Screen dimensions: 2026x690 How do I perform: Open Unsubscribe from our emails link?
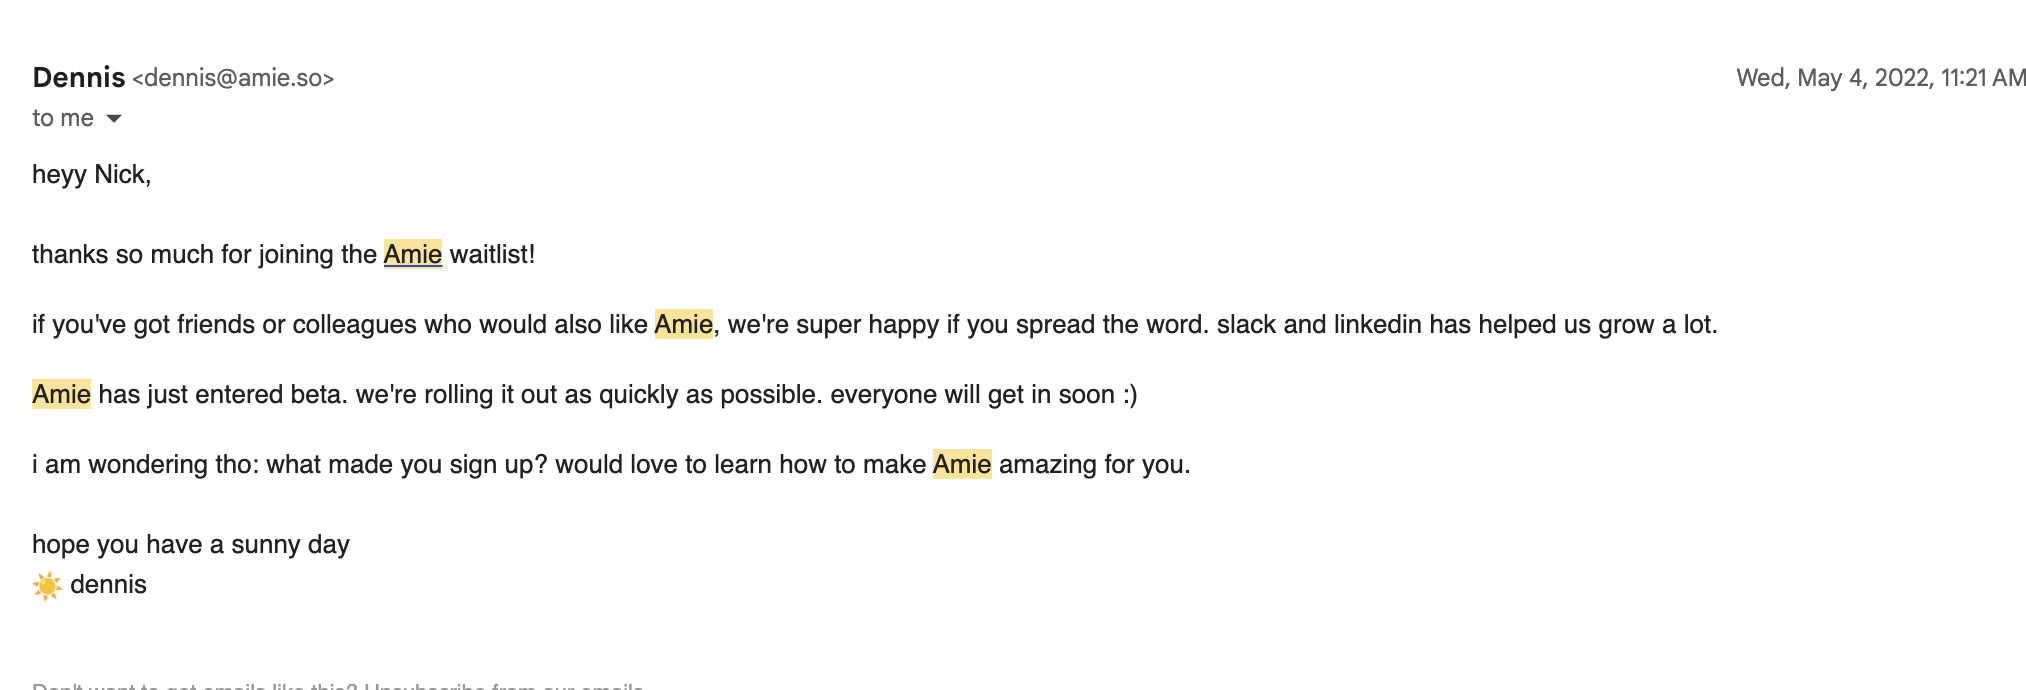(x=504, y=686)
